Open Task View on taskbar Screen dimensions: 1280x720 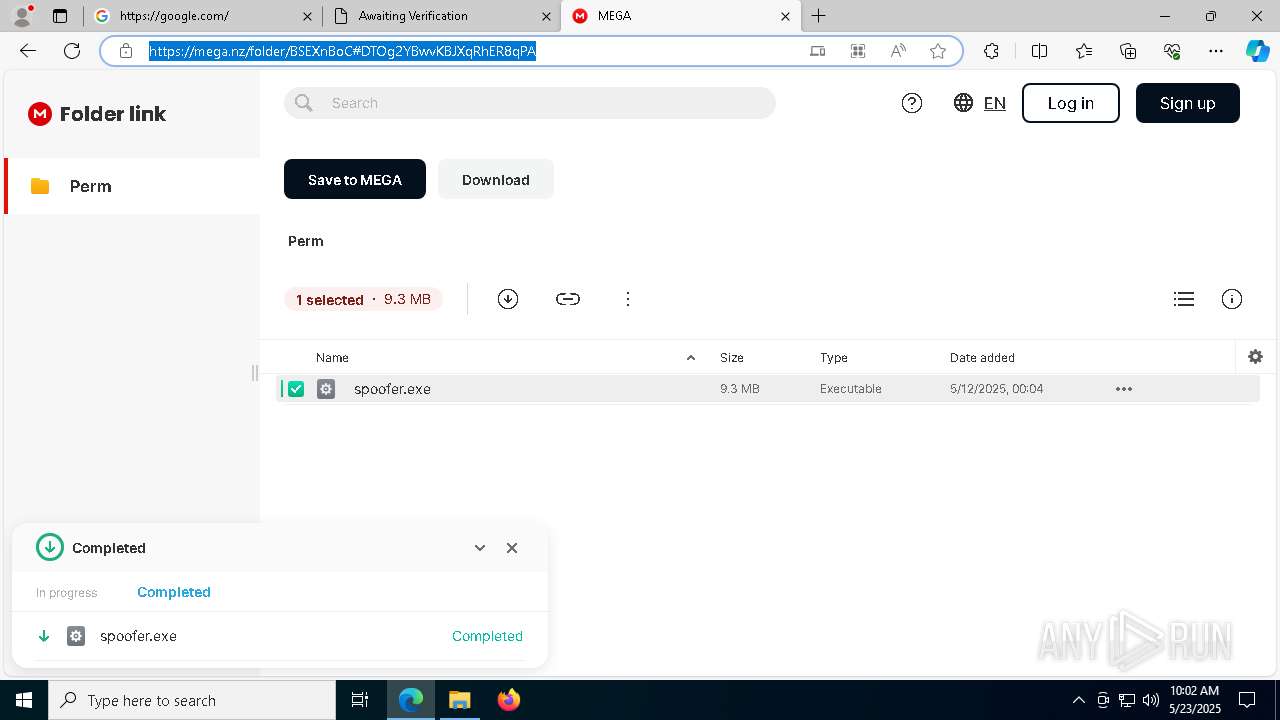[x=360, y=700]
